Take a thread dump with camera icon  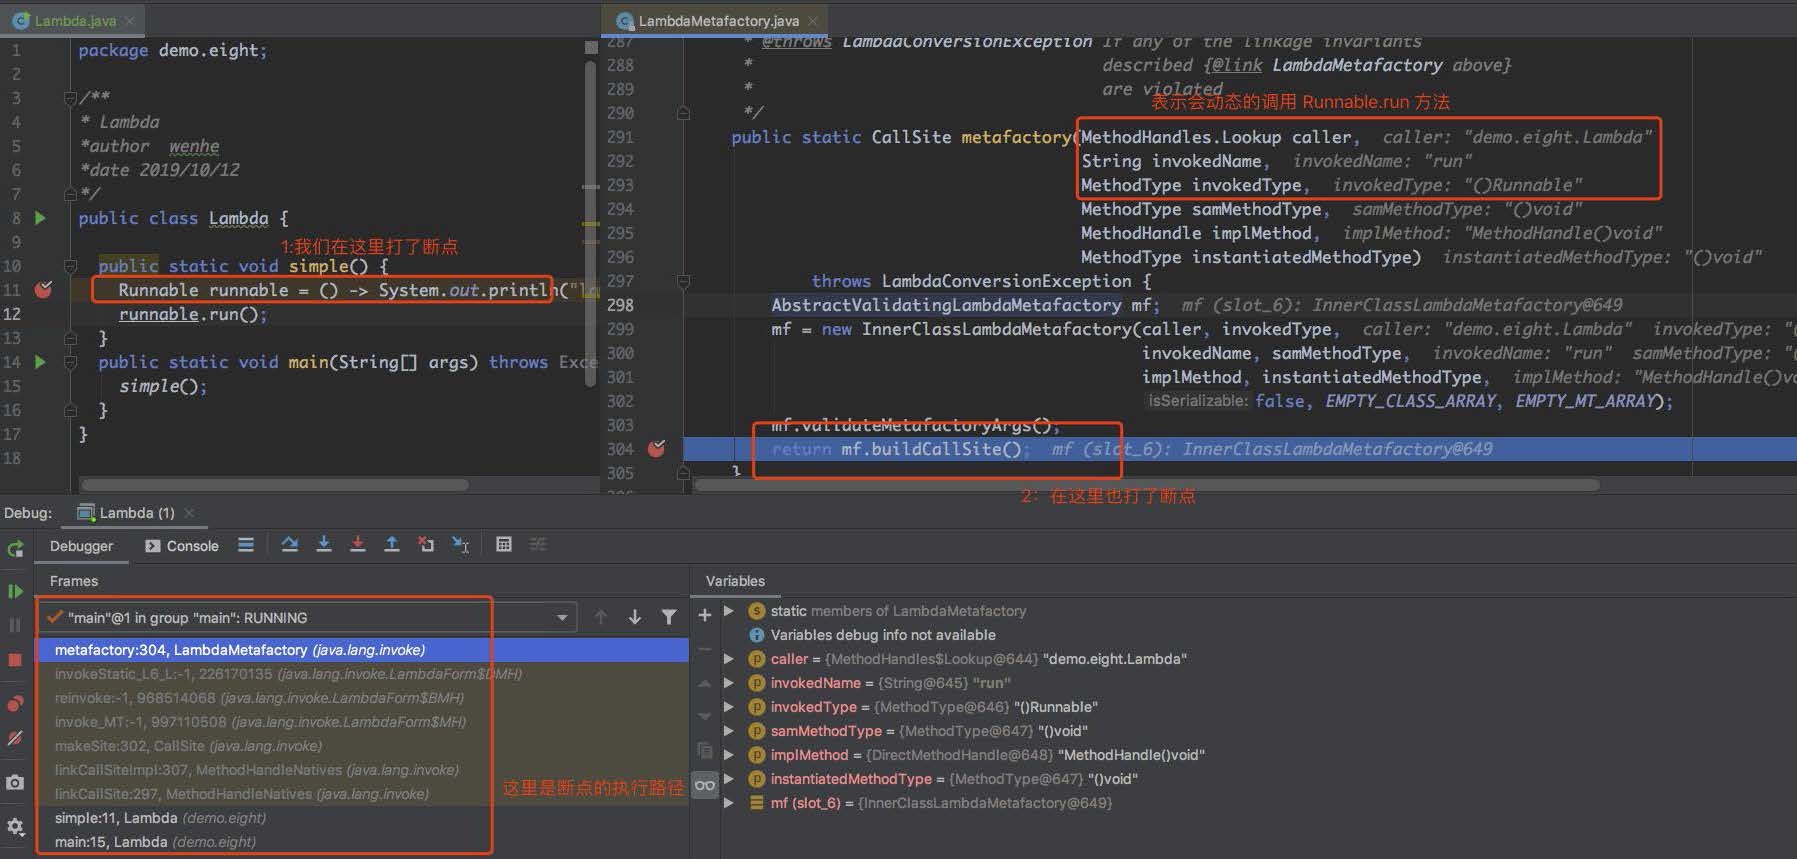pos(15,782)
